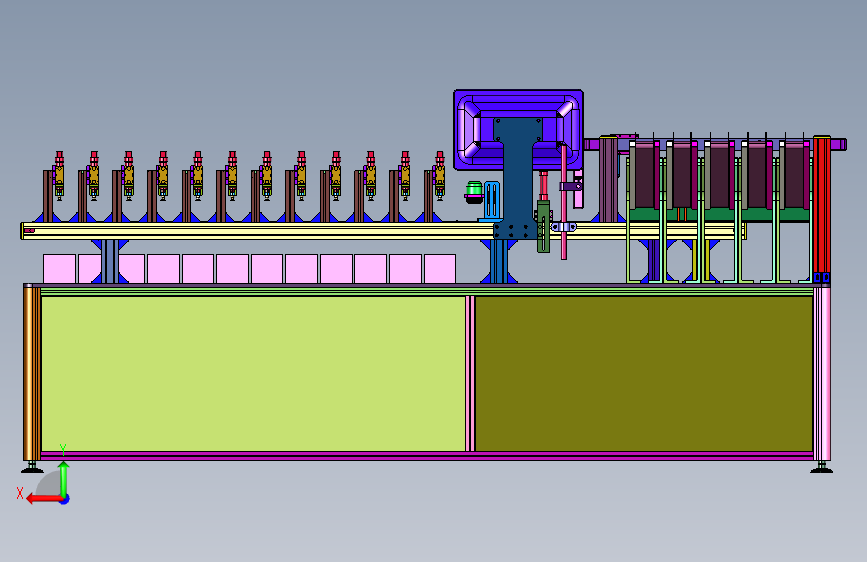
Task: Select the orange vertical leg profile
Action: point(32,373)
